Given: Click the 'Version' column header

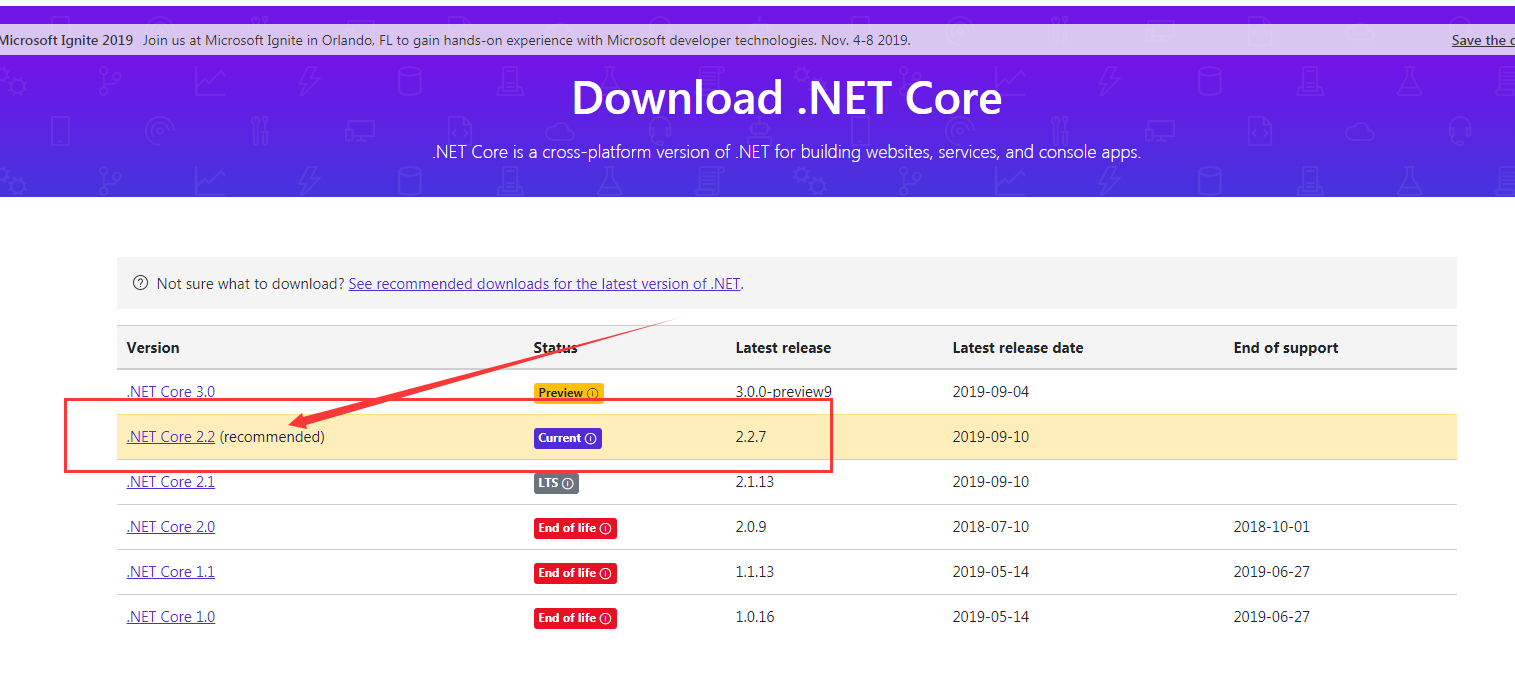Looking at the screenshot, I should click(x=153, y=348).
